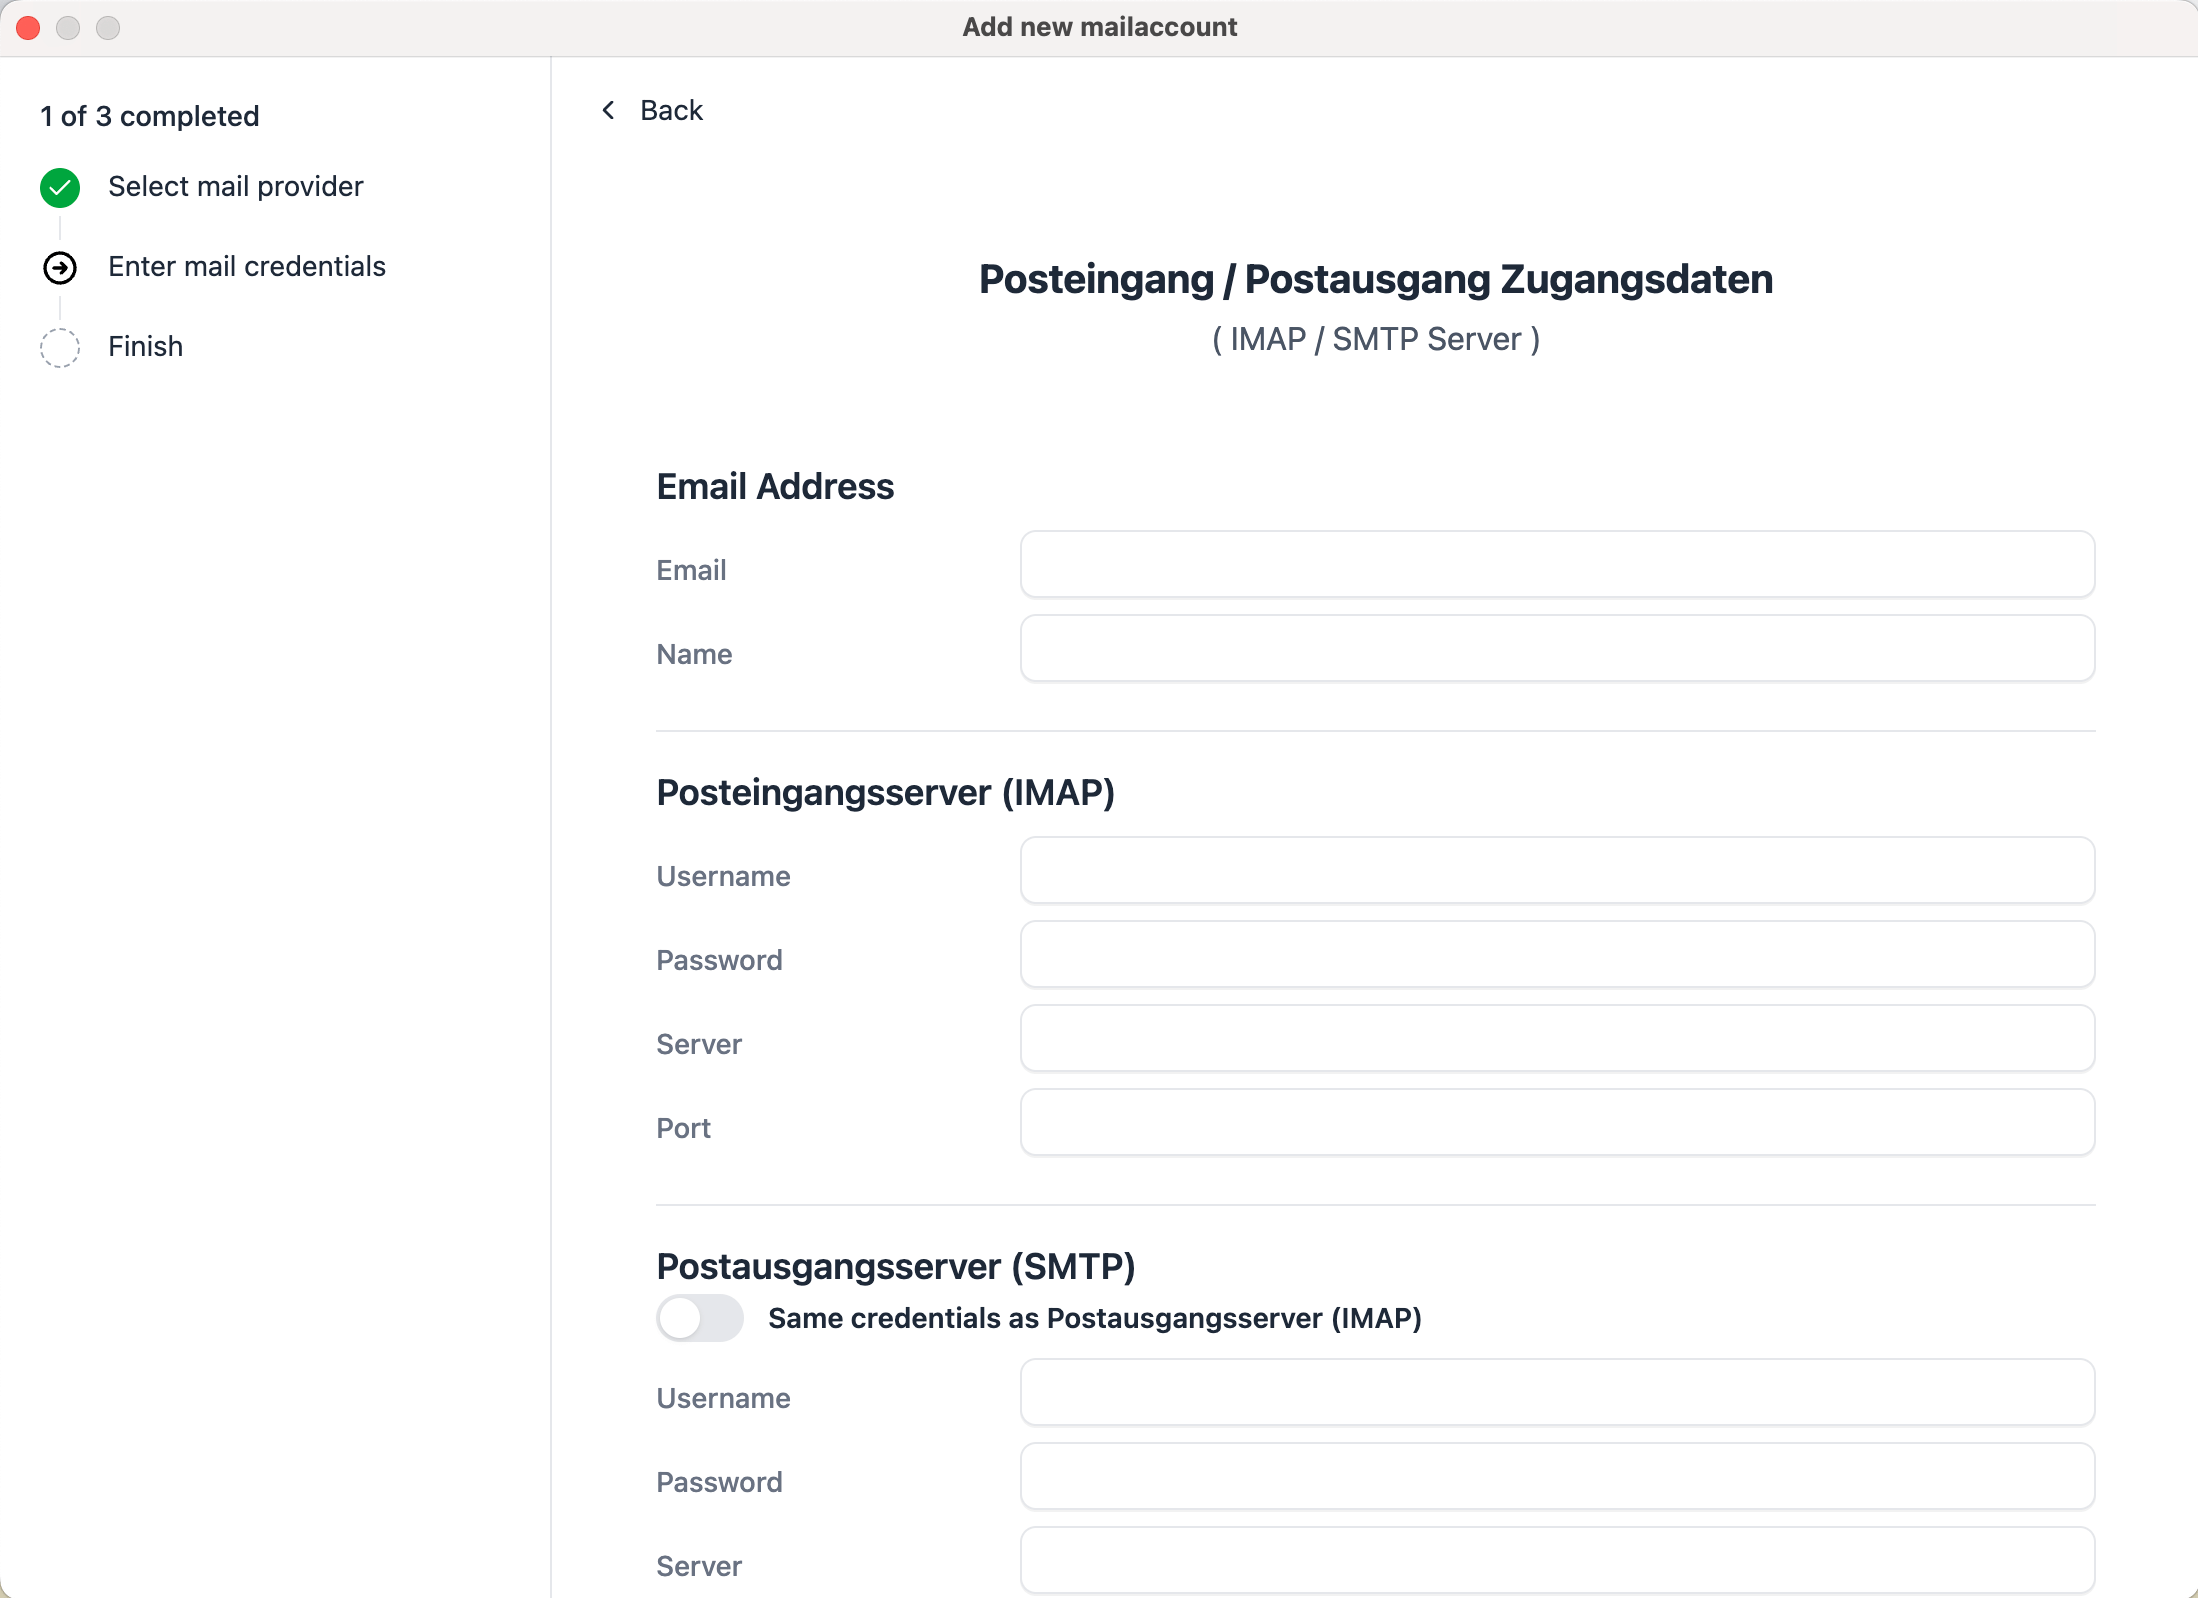Select the Enter mail credentials step
Image resolution: width=2198 pixels, height=1598 pixels.
coord(246,267)
